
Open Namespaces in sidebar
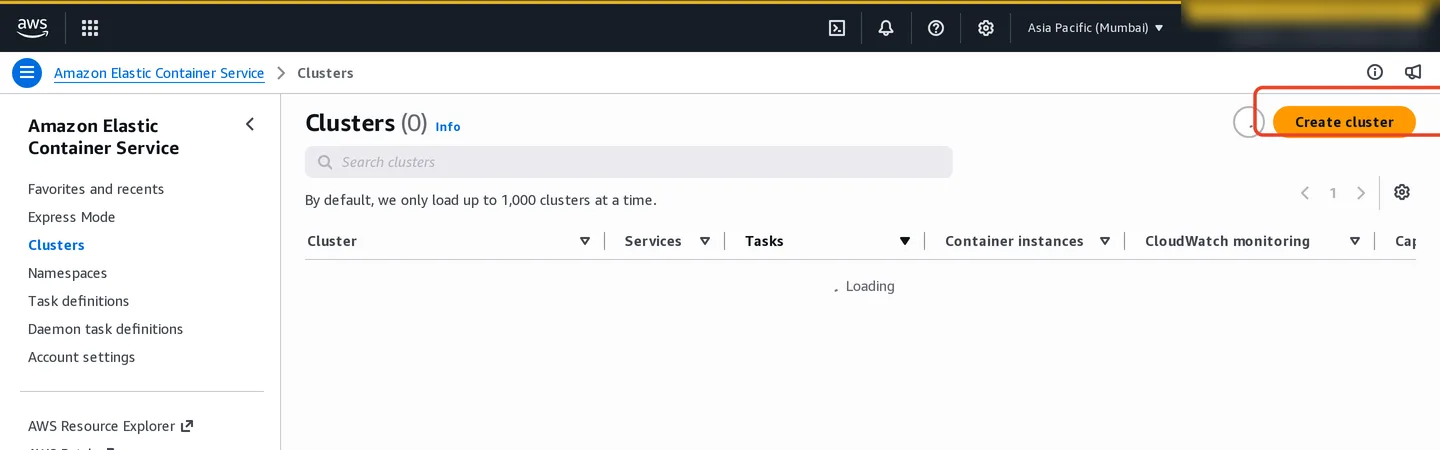pos(67,273)
